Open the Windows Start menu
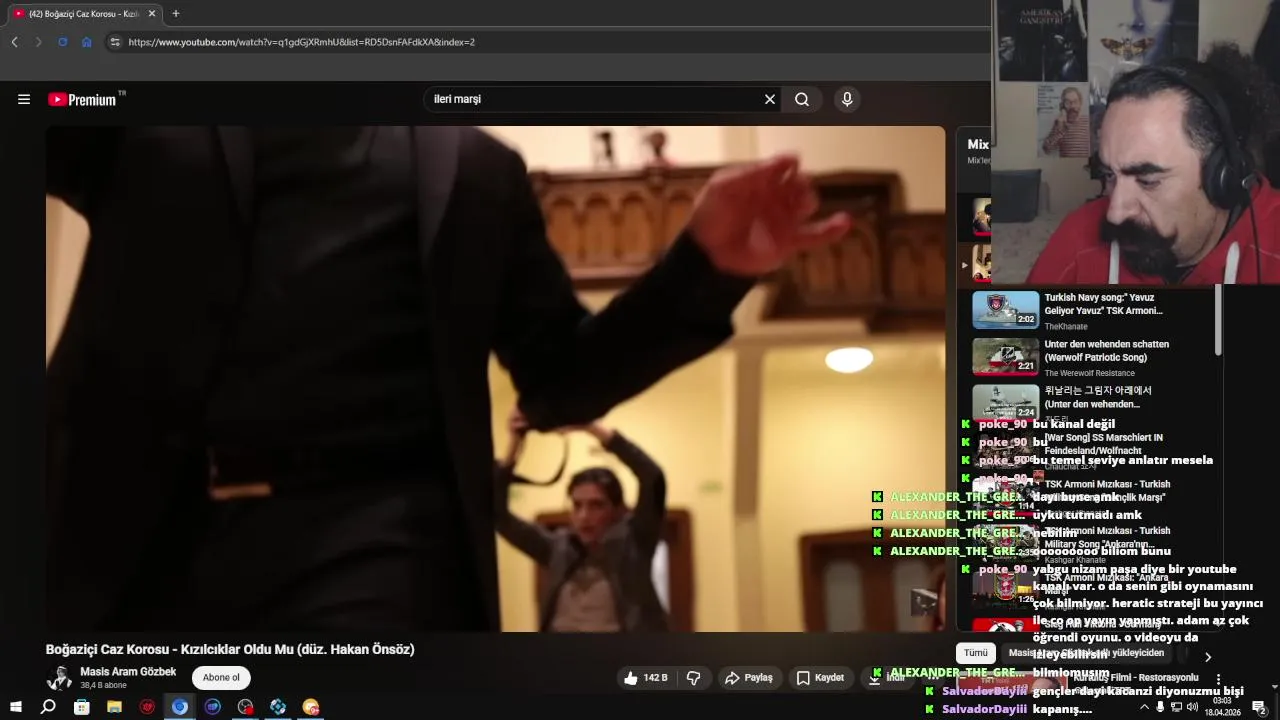The image size is (1280, 720). point(15,707)
